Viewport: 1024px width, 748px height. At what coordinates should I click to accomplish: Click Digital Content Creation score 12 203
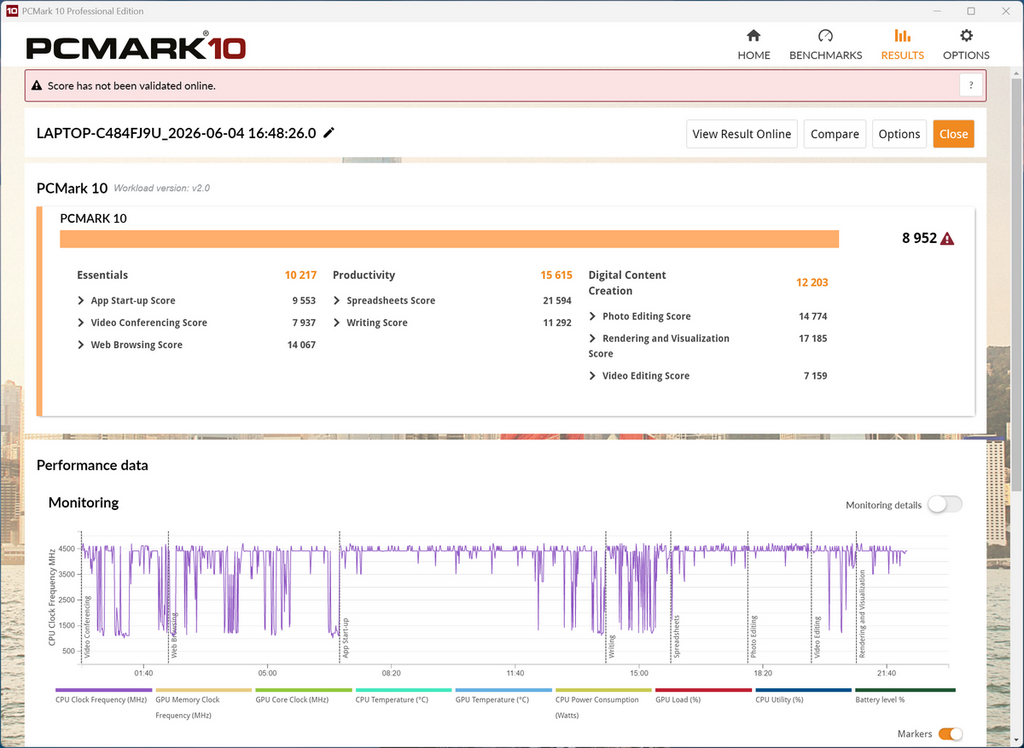tap(812, 282)
